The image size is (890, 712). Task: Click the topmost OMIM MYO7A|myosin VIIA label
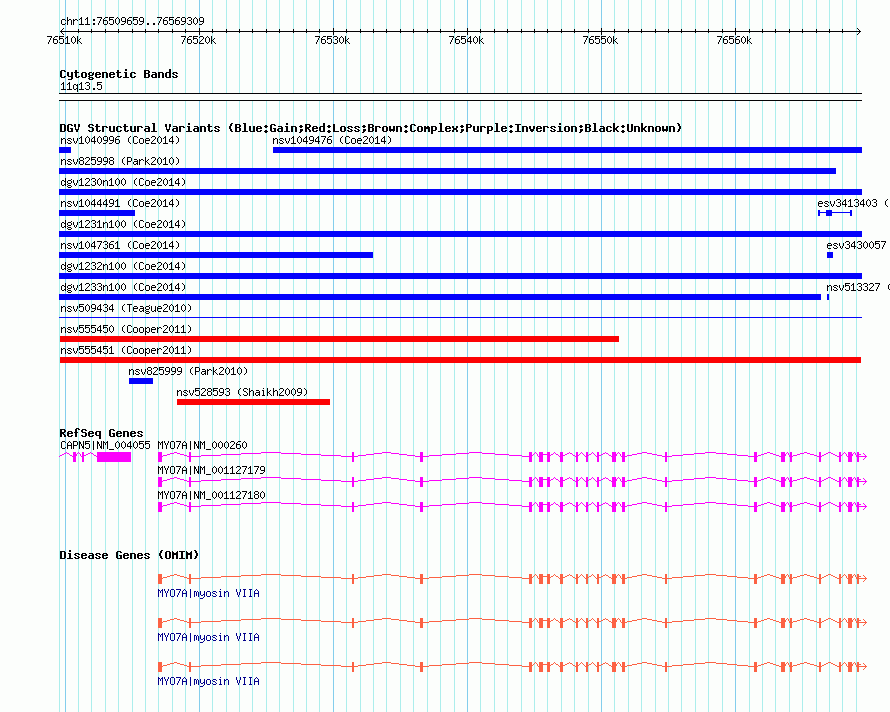click(x=208, y=593)
